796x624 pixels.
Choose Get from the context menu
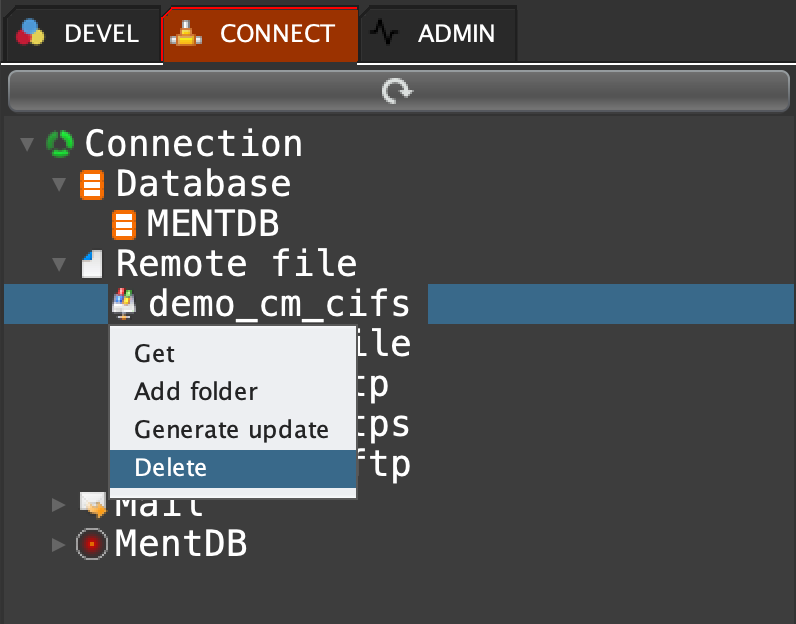click(x=155, y=354)
